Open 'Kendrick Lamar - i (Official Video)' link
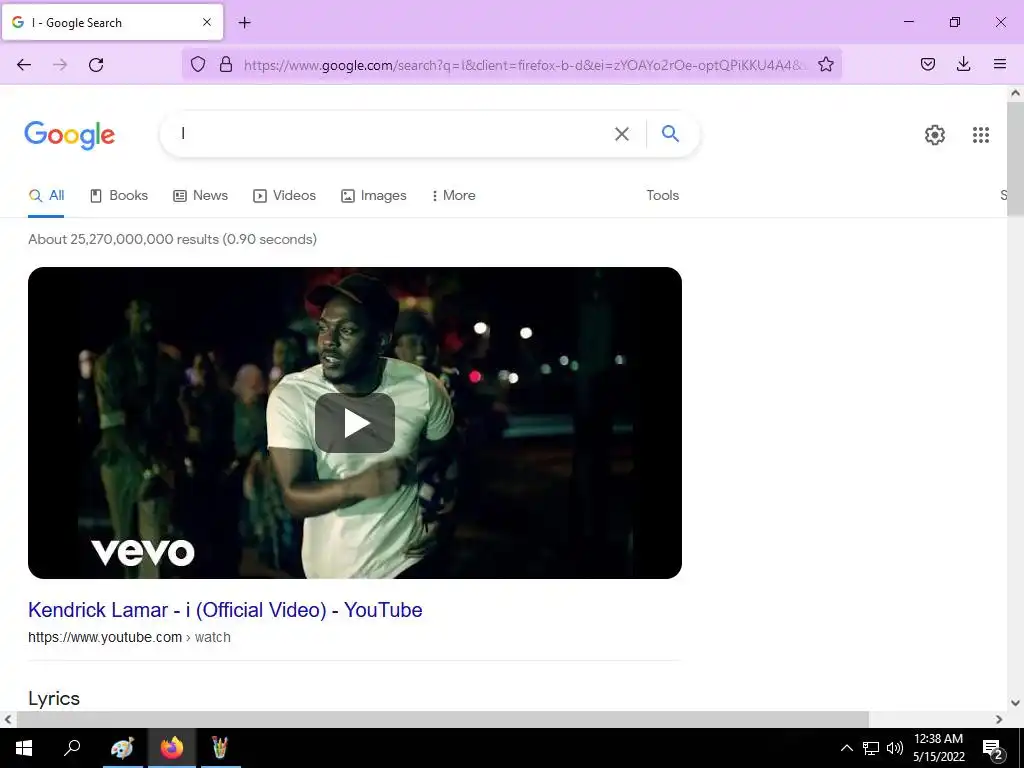Image resolution: width=1024 pixels, height=768 pixels. point(225,610)
